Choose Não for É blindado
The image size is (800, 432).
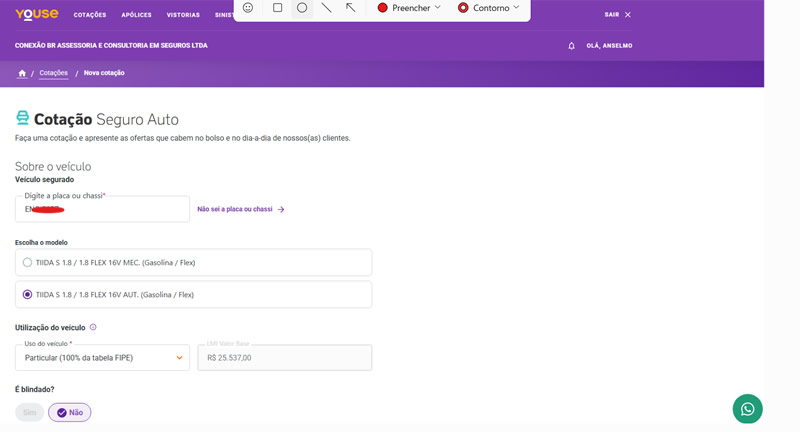[70, 413]
